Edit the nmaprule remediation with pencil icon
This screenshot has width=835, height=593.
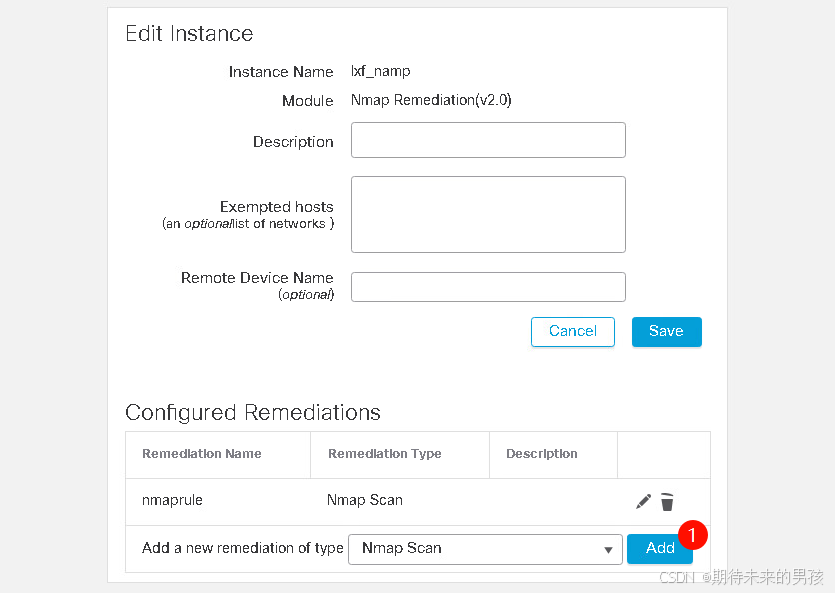click(x=643, y=501)
